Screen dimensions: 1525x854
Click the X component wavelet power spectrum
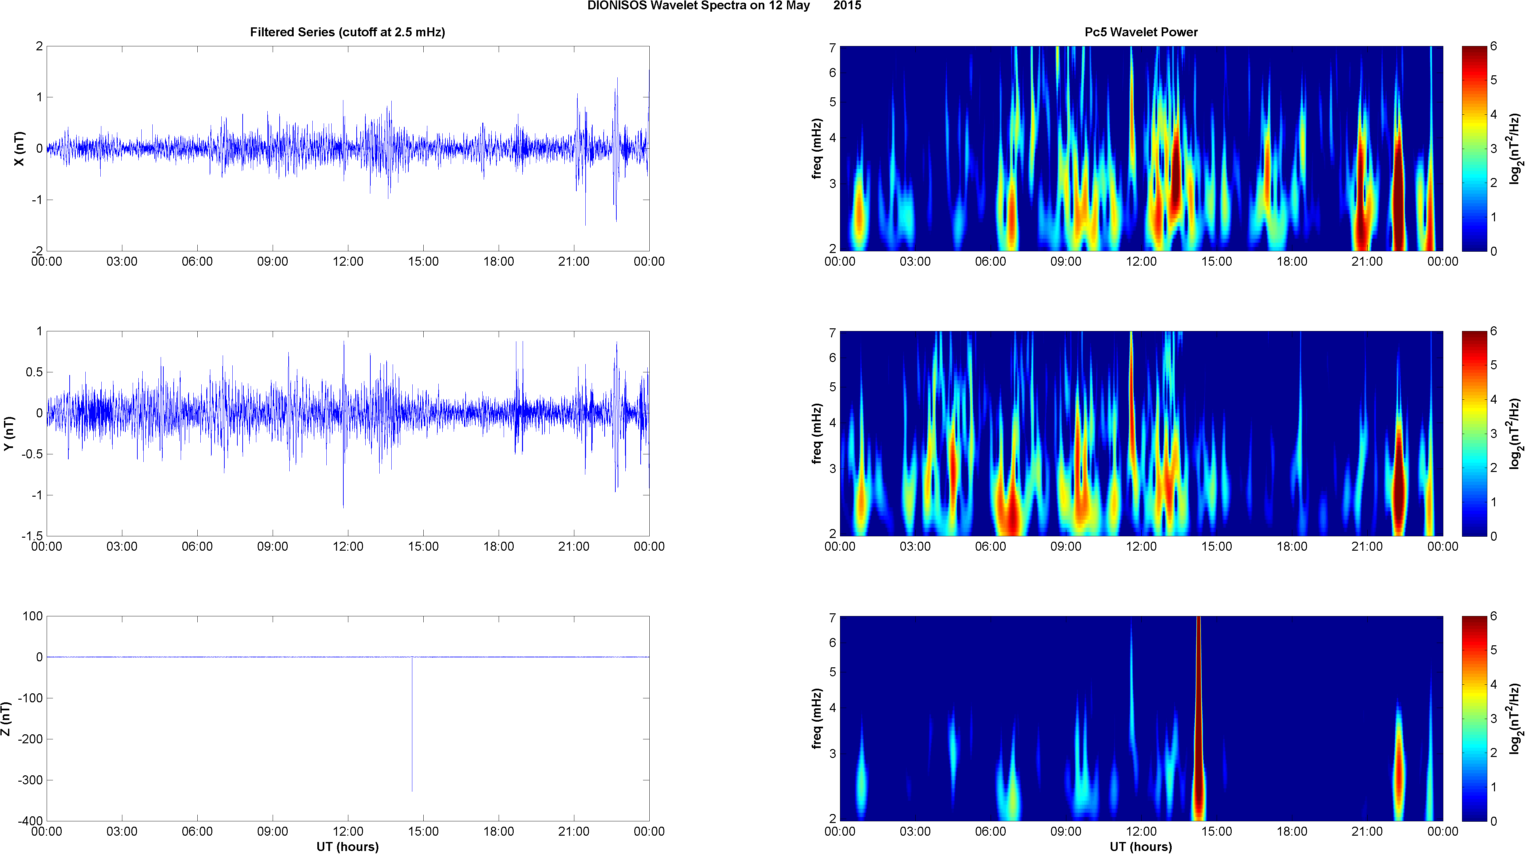point(1141,148)
